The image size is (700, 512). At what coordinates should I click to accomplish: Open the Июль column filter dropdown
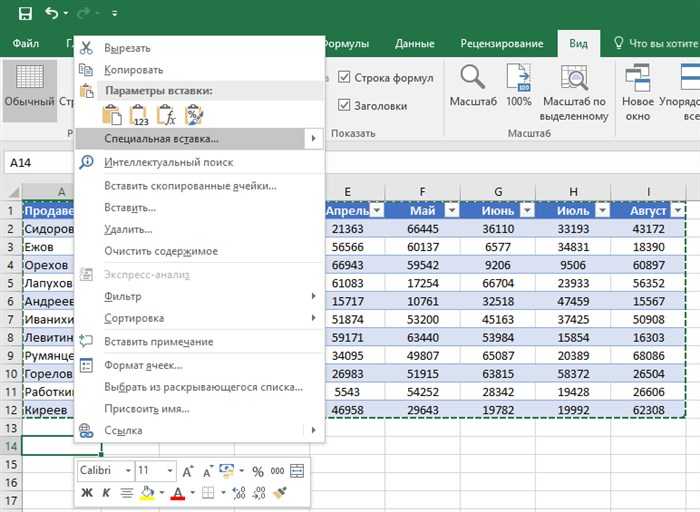coord(603,210)
